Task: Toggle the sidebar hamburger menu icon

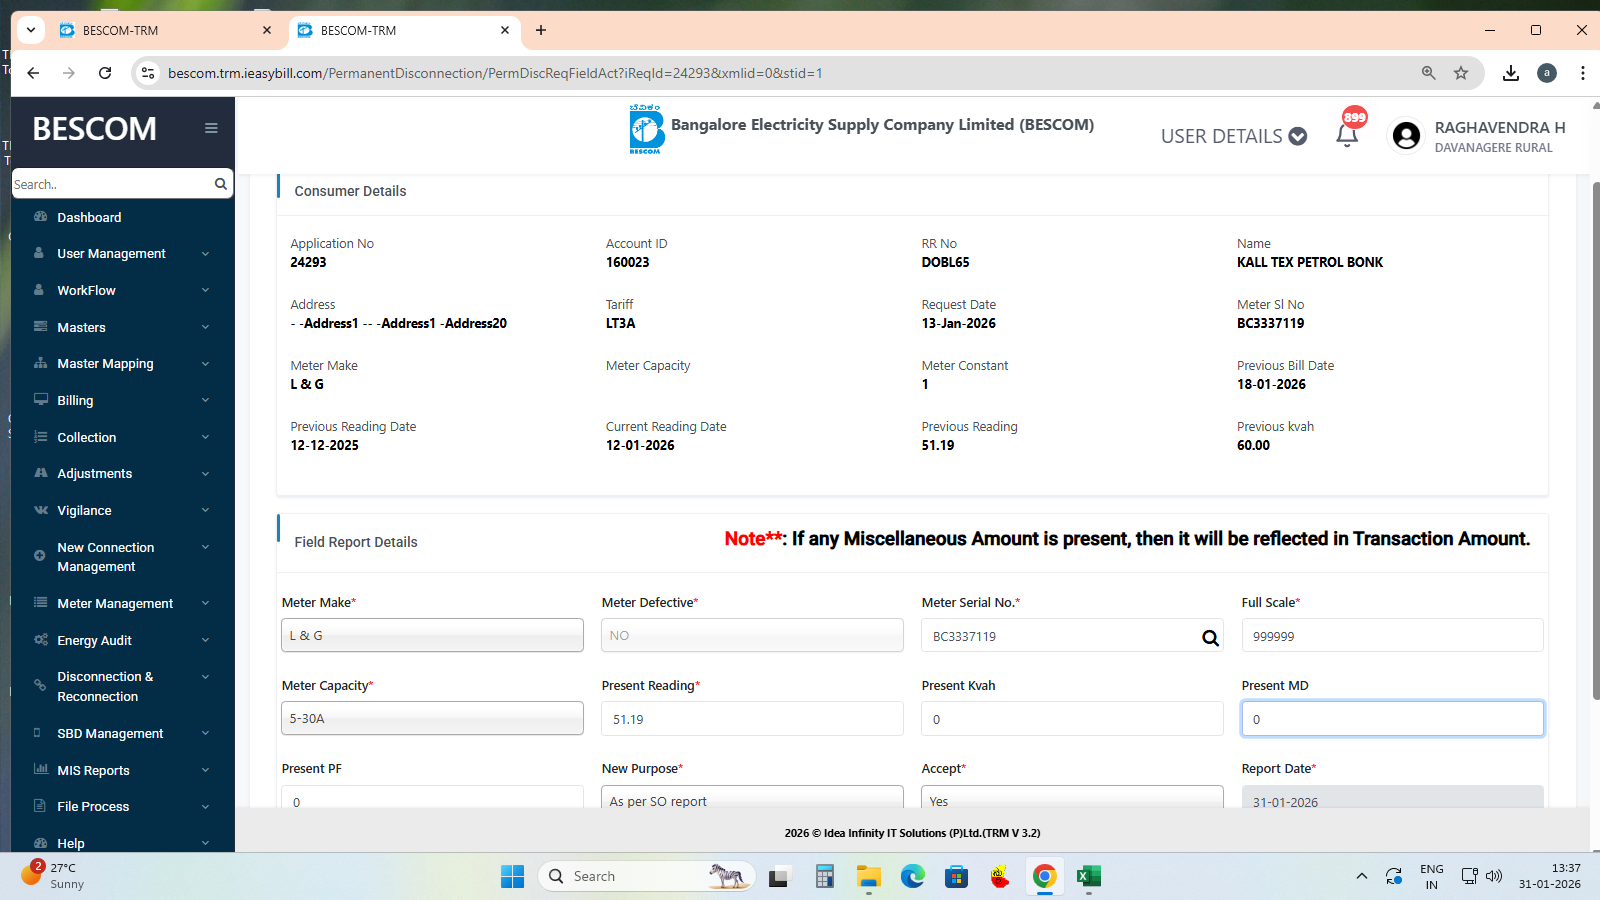Action: click(x=211, y=128)
